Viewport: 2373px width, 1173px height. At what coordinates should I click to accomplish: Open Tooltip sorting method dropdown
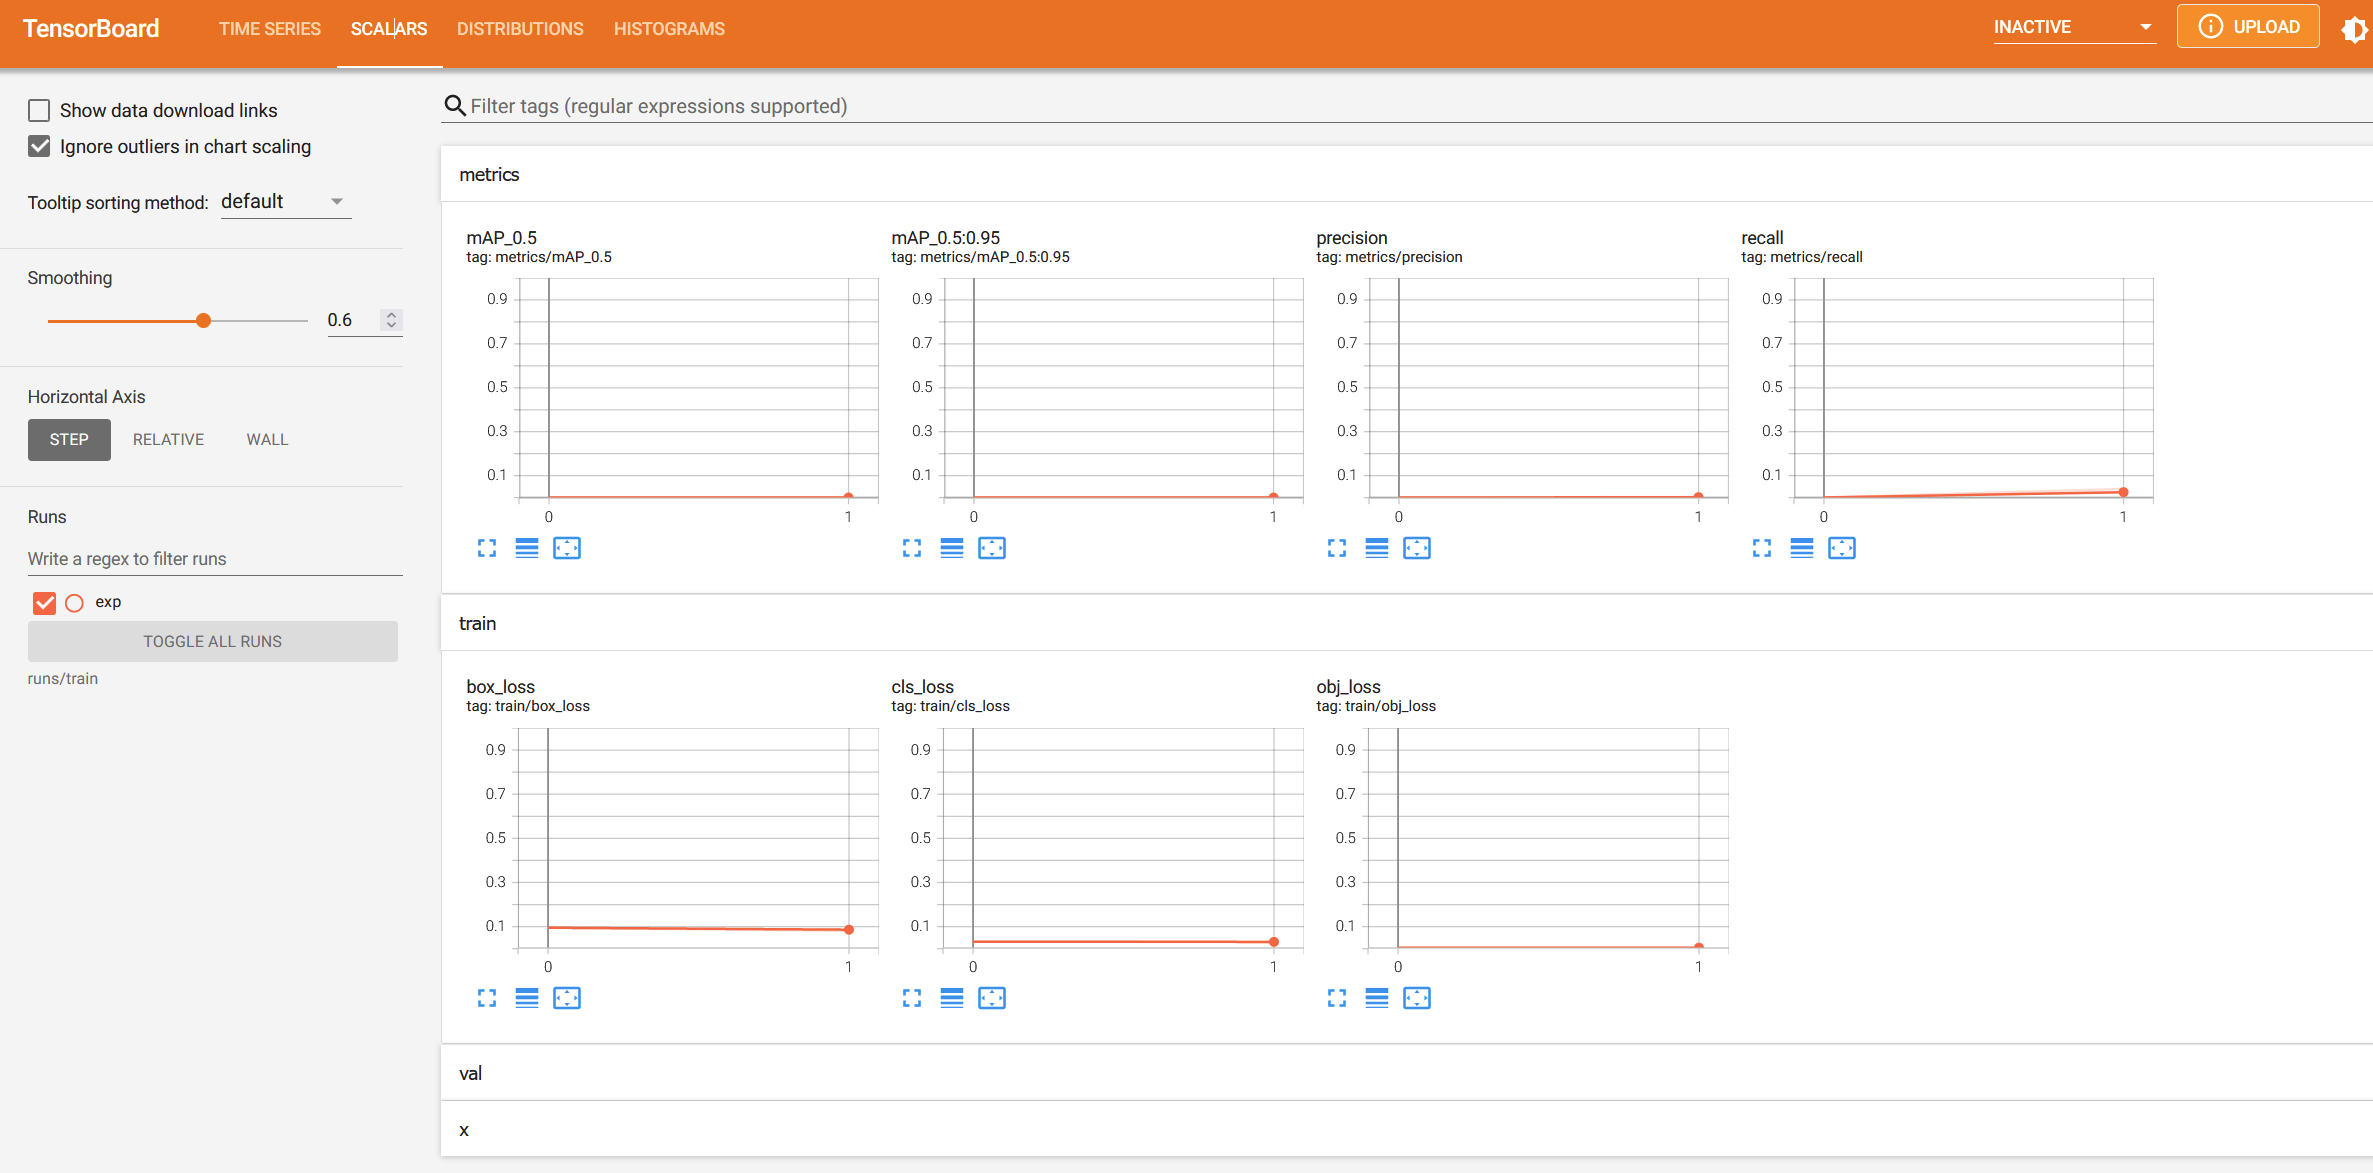(x=285, y=202)
